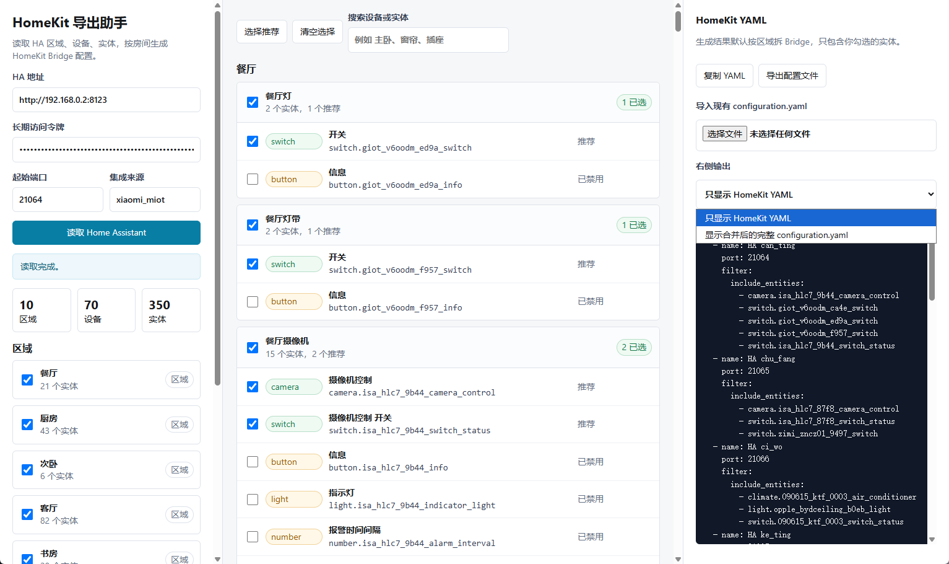949x564 pixels.
Task: Check the button.giot_v6oodm_f957_info entity box
Action: pyautogui.click(x=252, y=301)
